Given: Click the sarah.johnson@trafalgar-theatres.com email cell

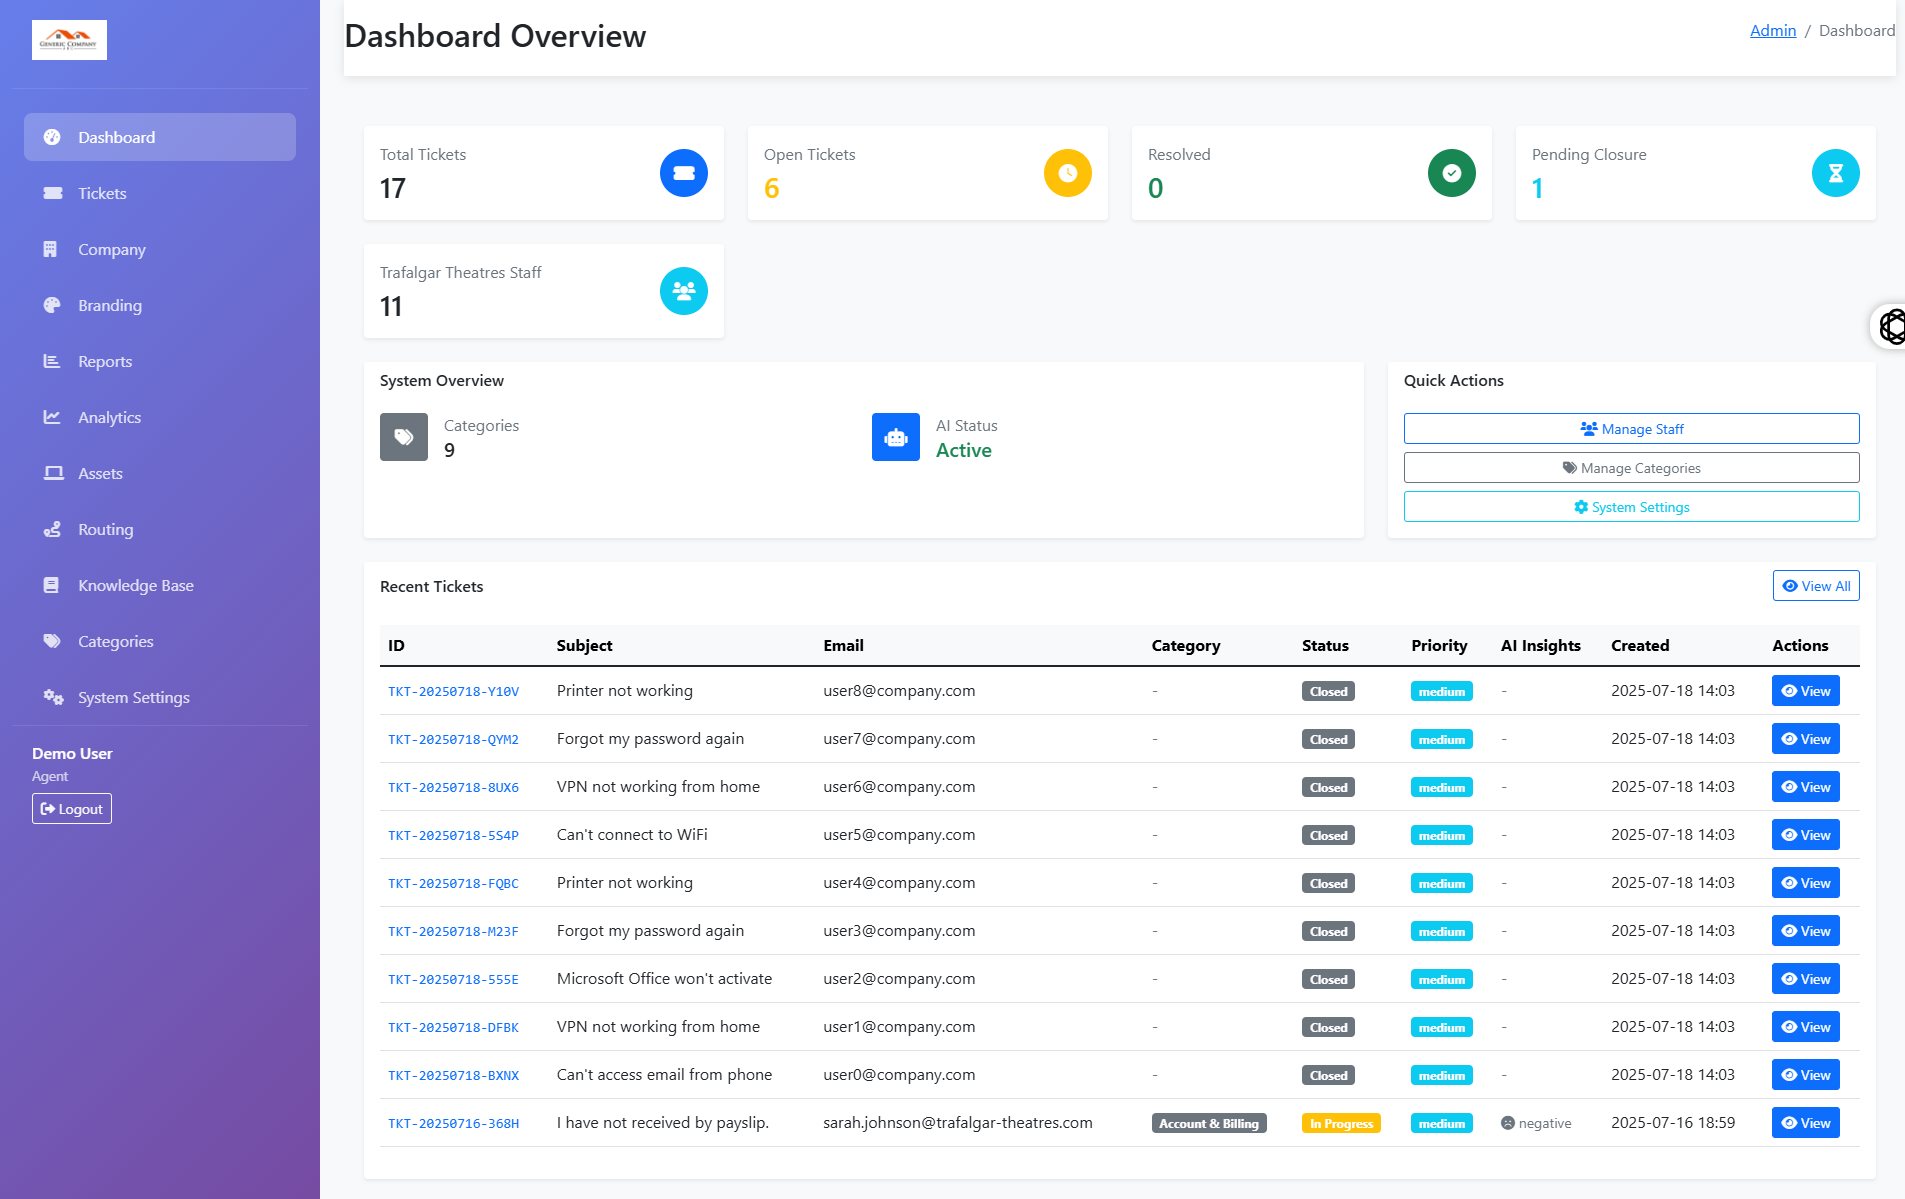Looking at the screenshot, I should point(957,1122).
